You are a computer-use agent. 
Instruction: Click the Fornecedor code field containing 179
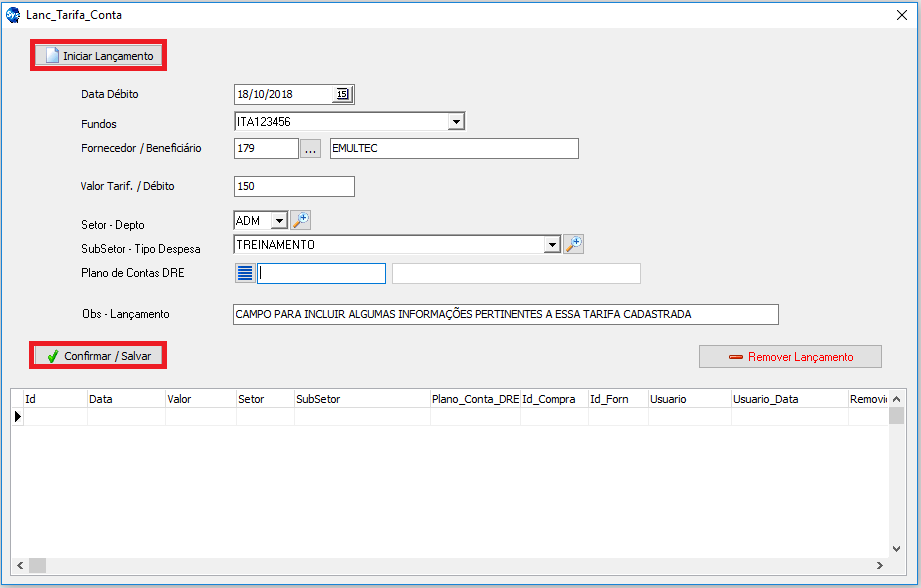pyautogui.click(x=265, y=148)
